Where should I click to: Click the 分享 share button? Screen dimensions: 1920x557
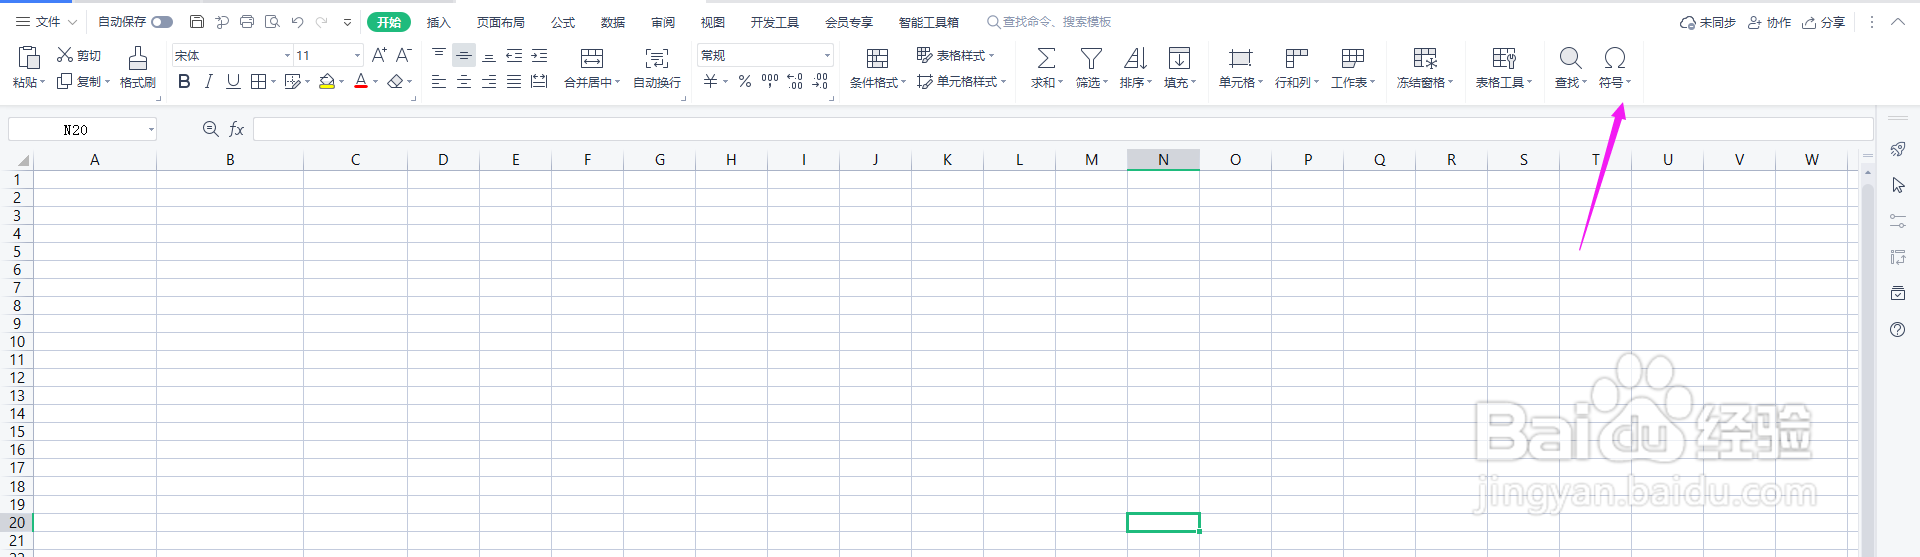click(1823, 22)
